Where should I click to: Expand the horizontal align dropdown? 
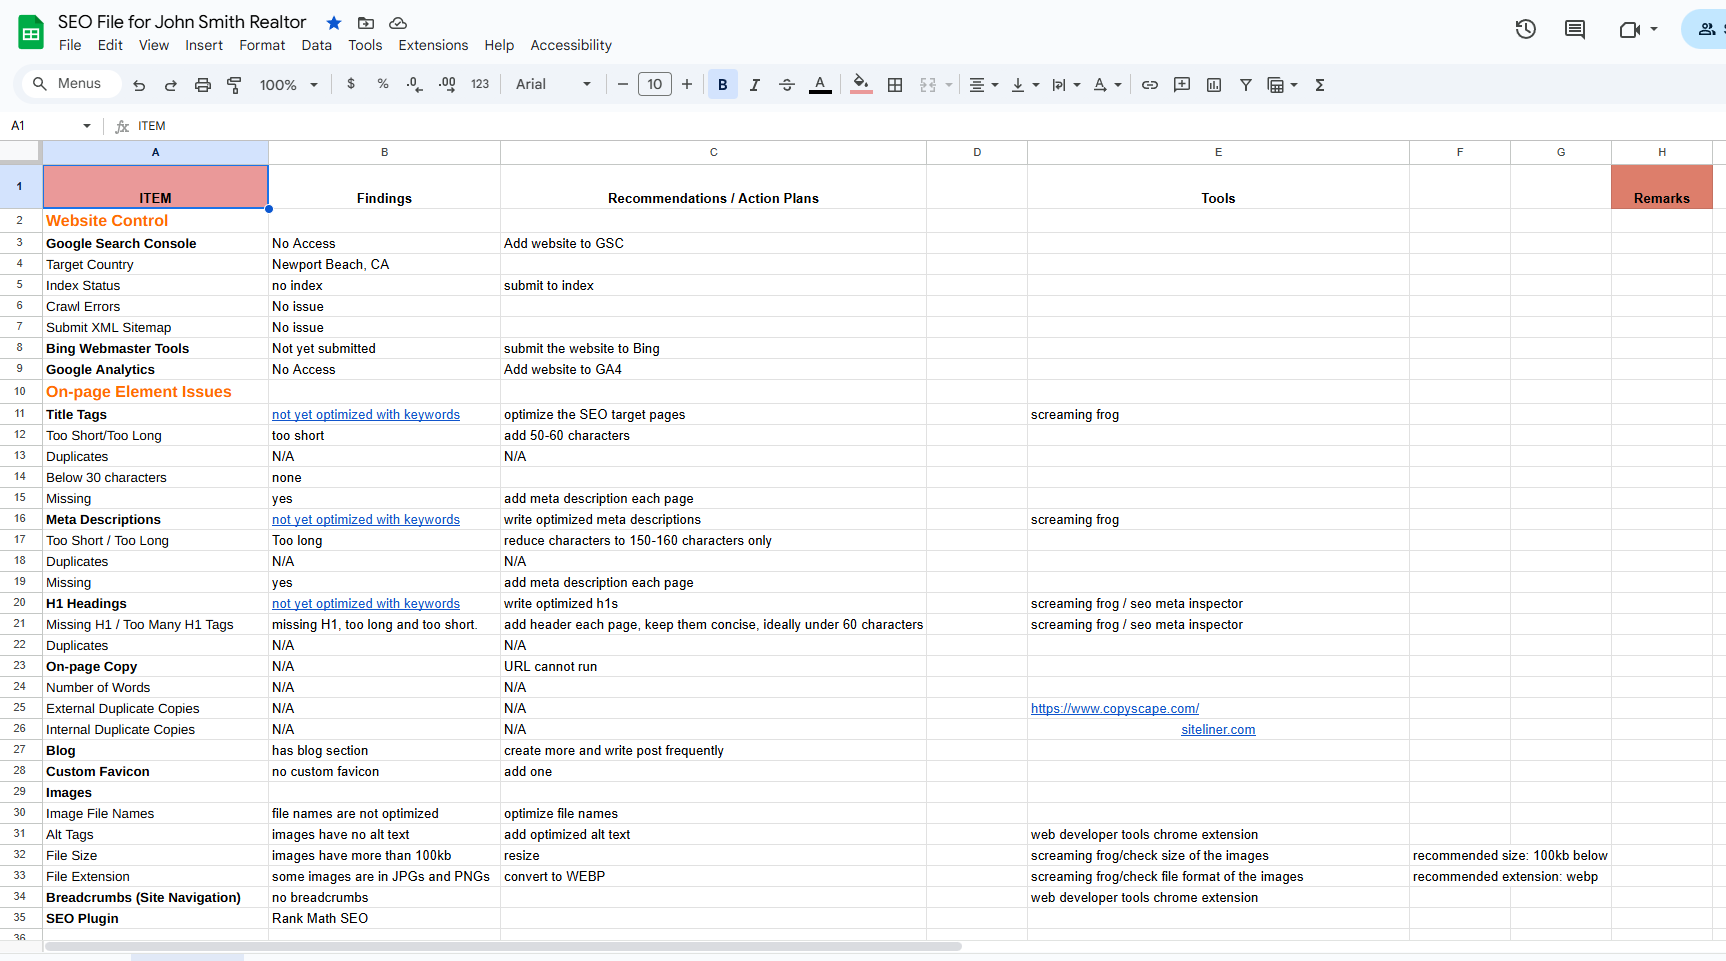coord(984,85)
